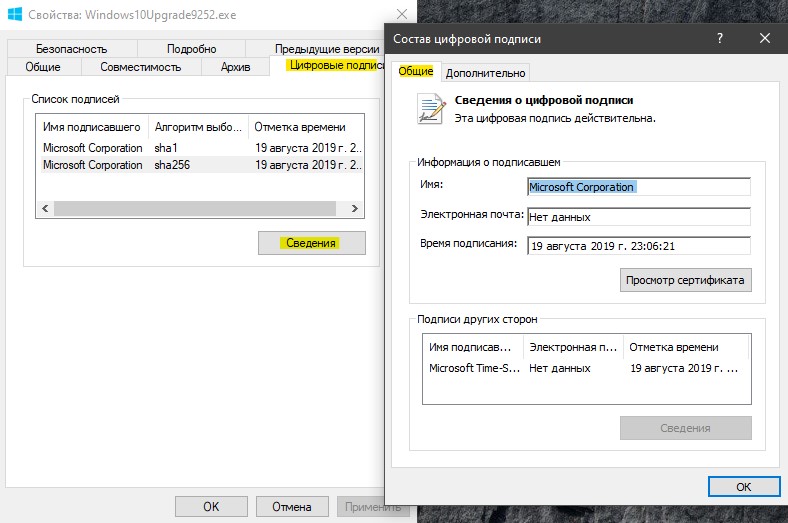Switch to the Подробно tab
This screenshot has height=523, width=788.
[x=191, y=49]
